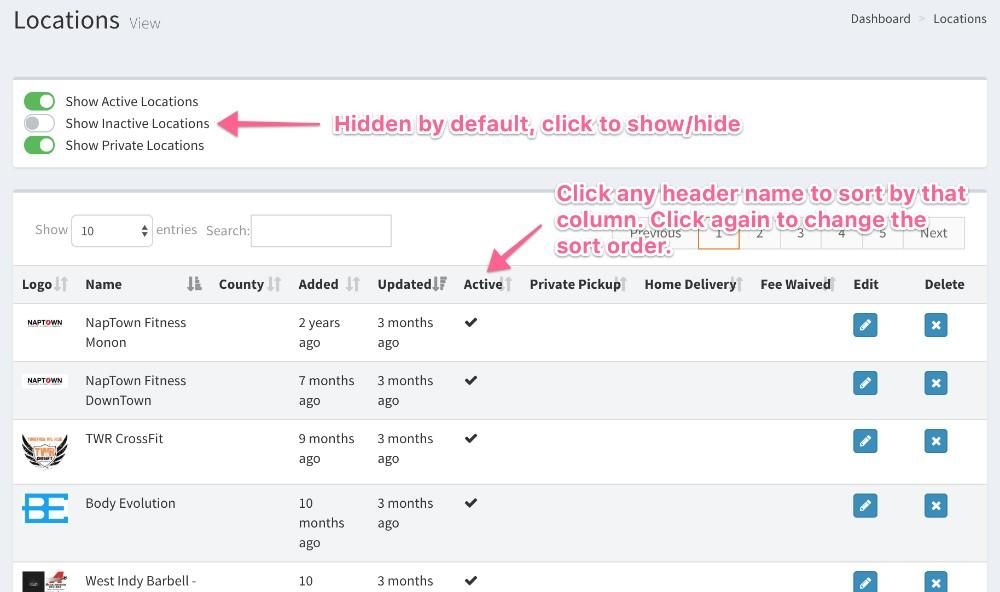Click the Active checkmark for West Indy Barbell

(x=471, y=581)
